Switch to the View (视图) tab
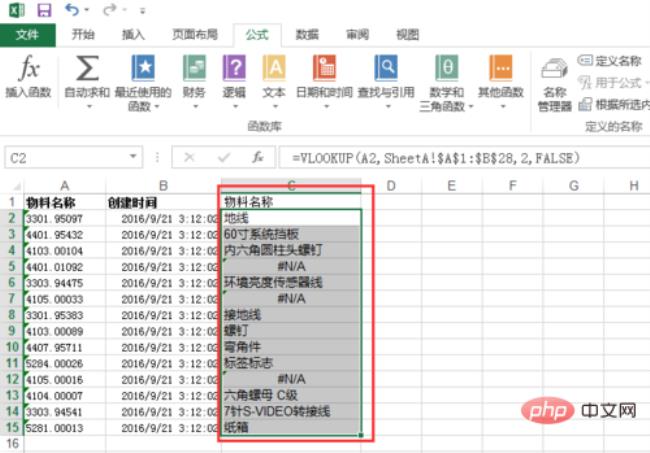Image resolution: width=650 pixels, height=453 pixels. pyautogui.click(x=407, y=34)
